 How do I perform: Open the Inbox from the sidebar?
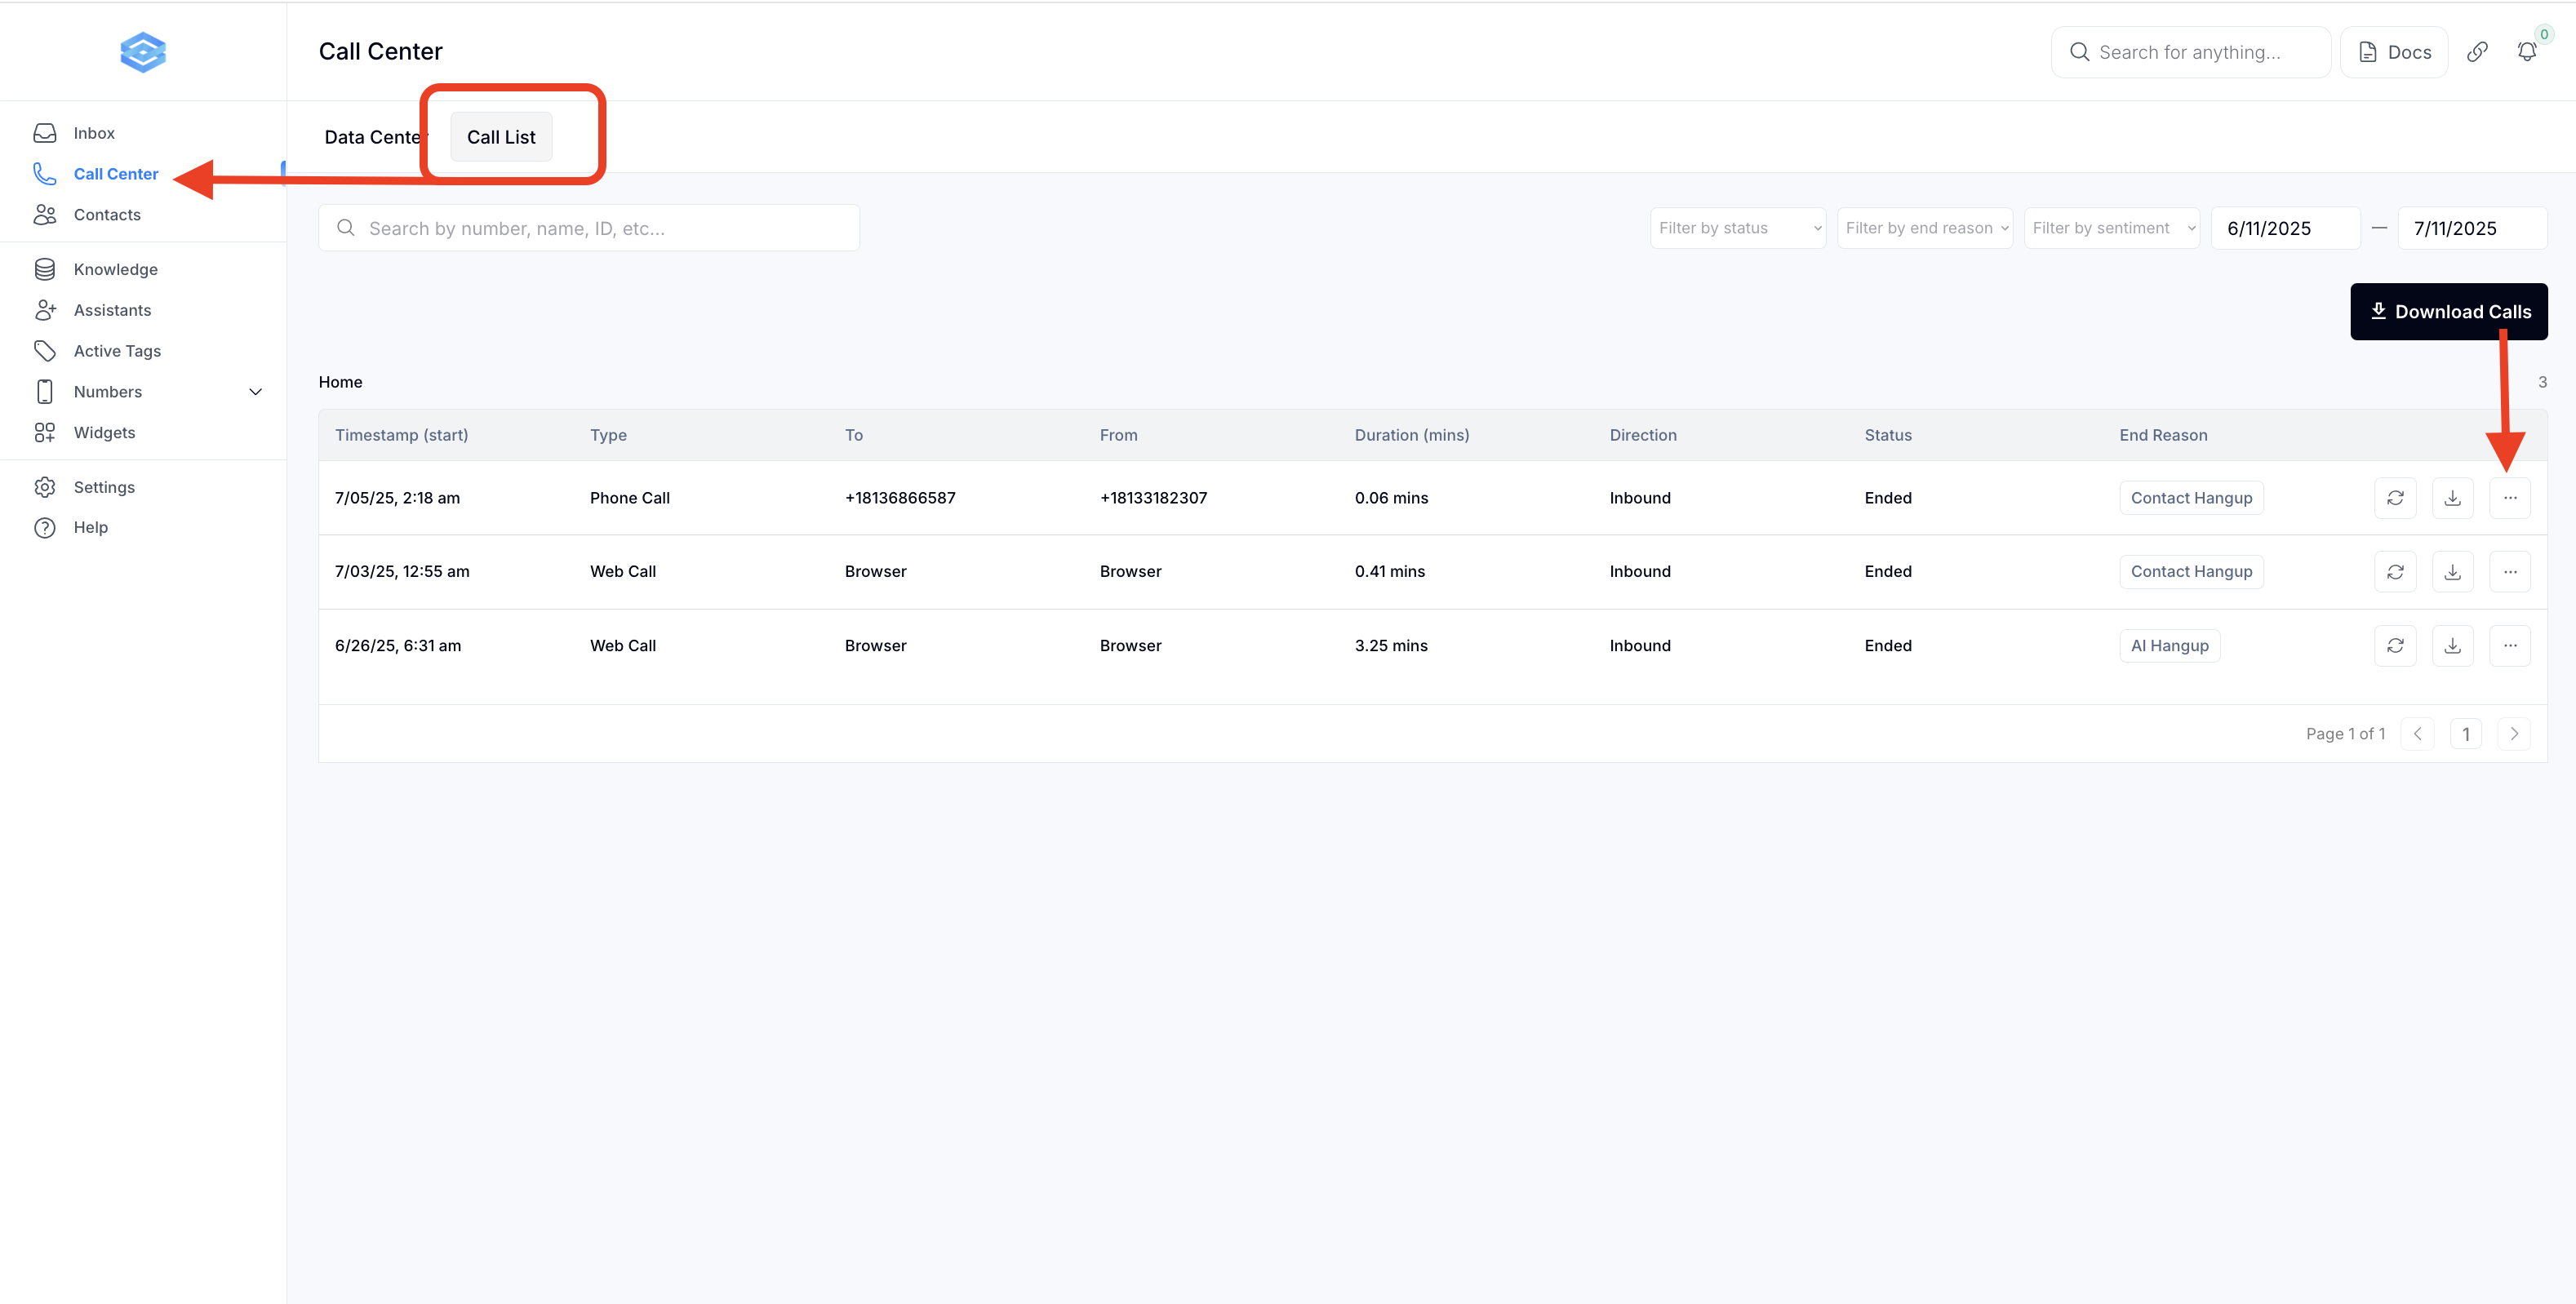[94, 133]
